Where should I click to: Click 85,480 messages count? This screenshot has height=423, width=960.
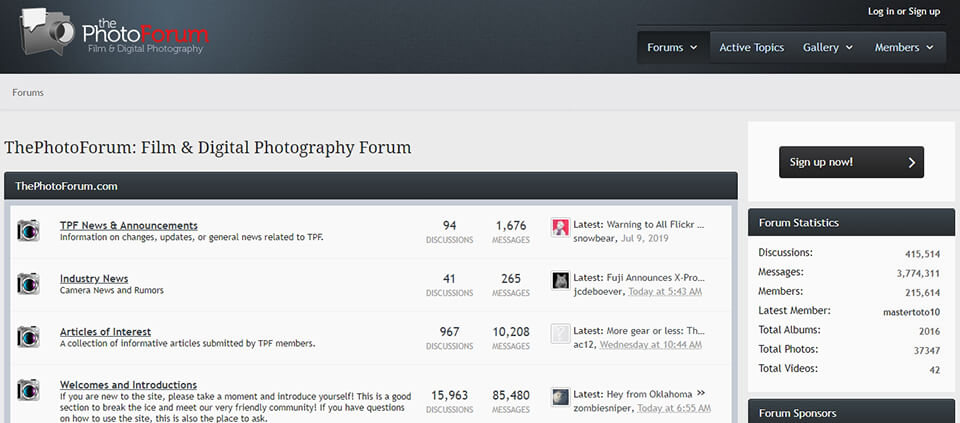click(x=511, y=395)
